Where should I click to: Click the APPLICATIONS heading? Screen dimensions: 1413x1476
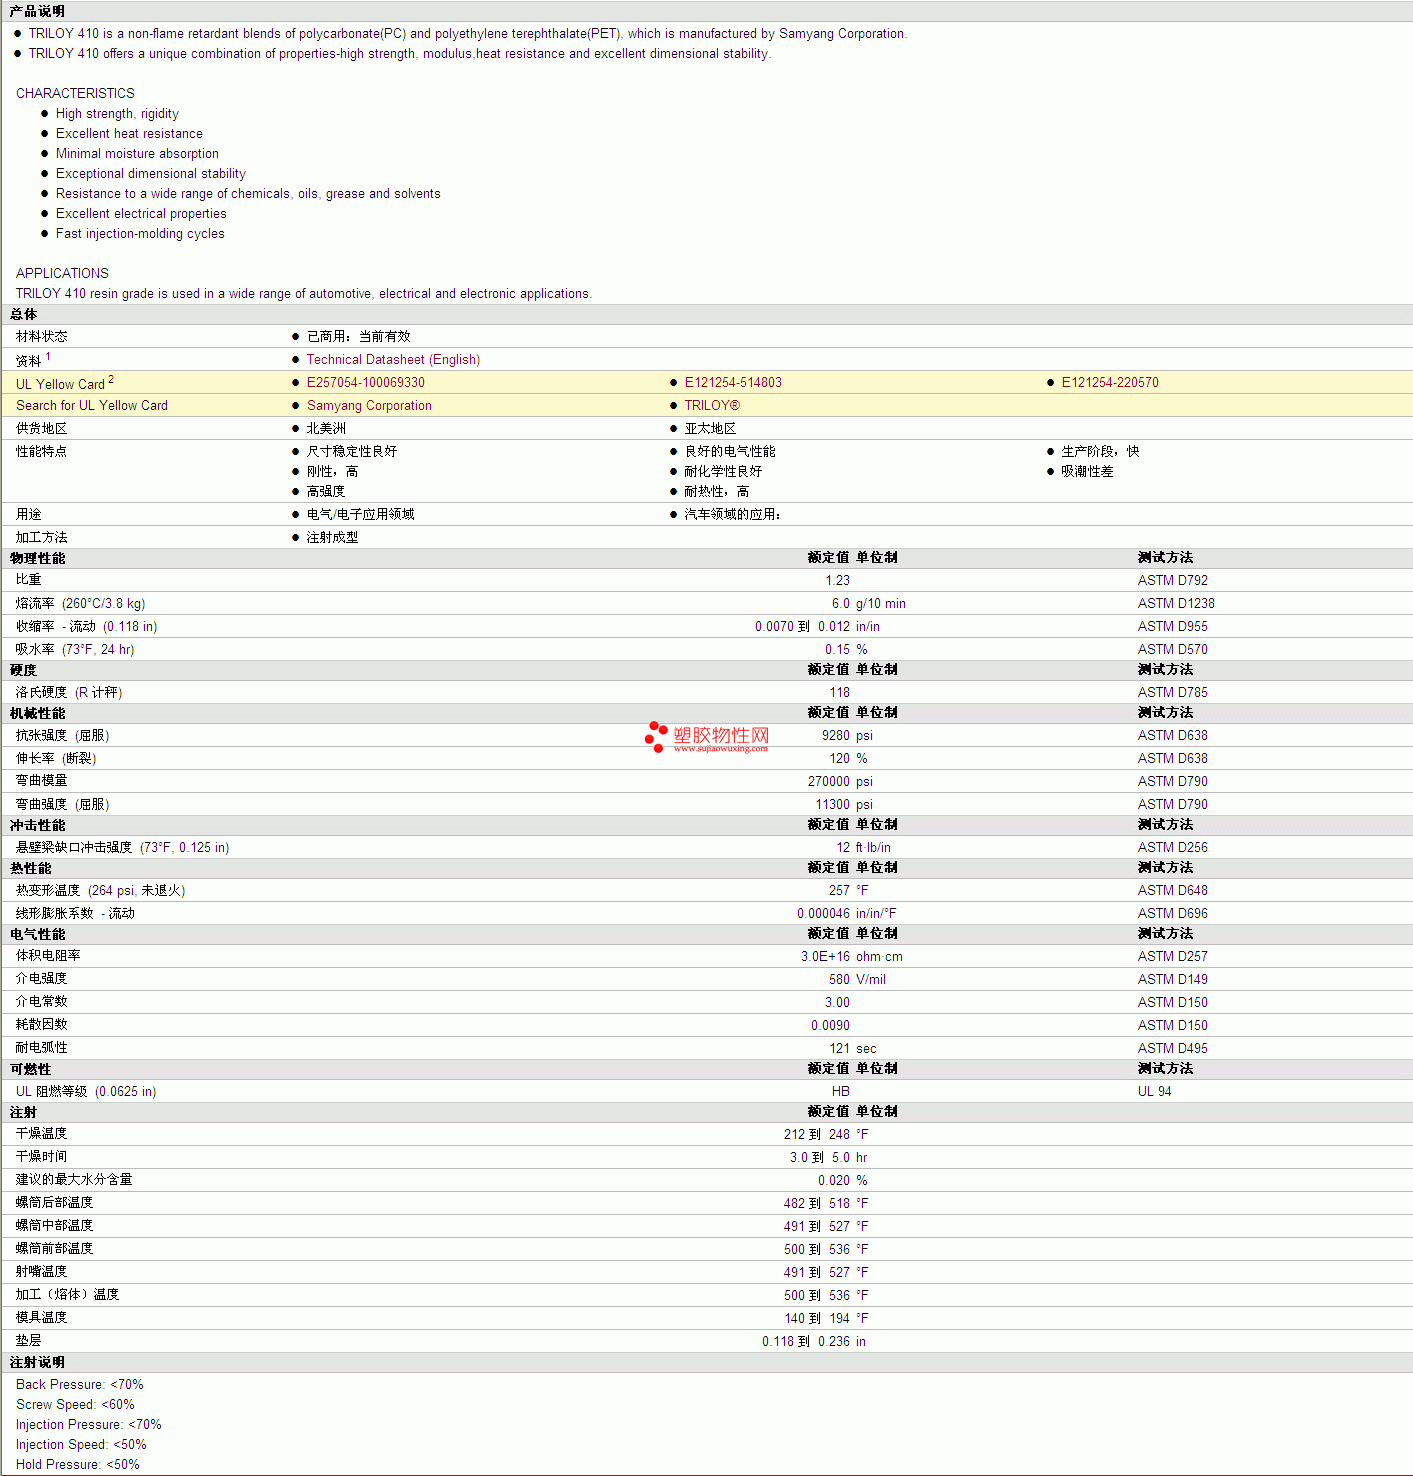coord(62,274)
